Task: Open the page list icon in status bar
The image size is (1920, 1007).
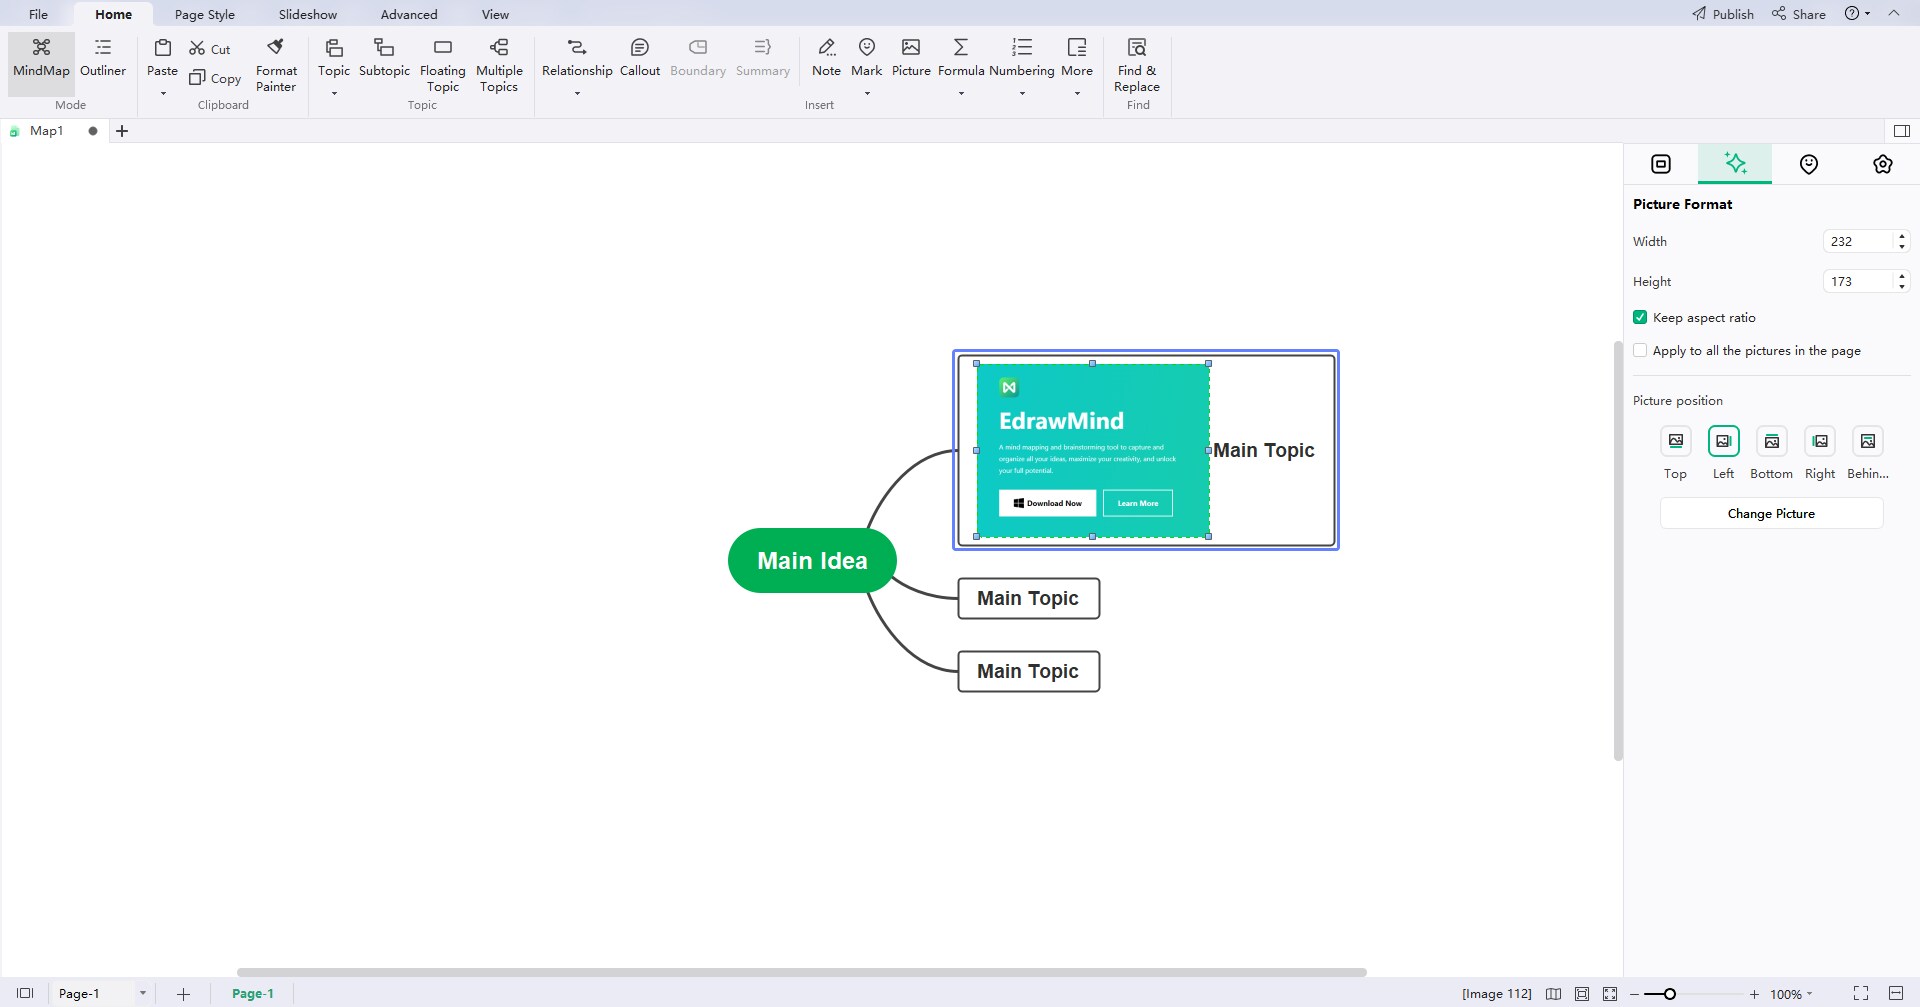Action: click(x=25, y=993)
